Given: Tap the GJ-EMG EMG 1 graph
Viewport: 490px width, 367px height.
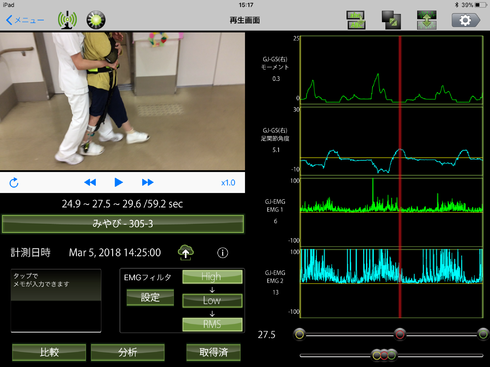Looking at the screenshot, I should click(392, 212).
